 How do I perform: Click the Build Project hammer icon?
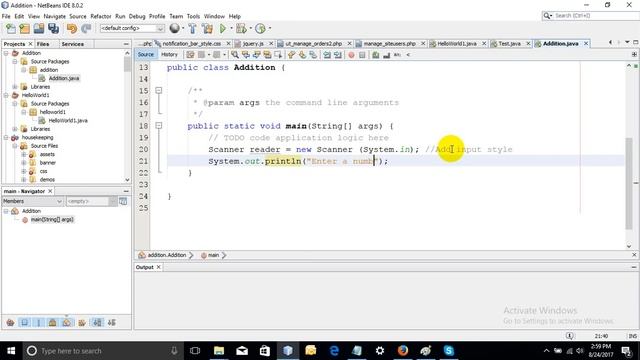click(193, 29)
